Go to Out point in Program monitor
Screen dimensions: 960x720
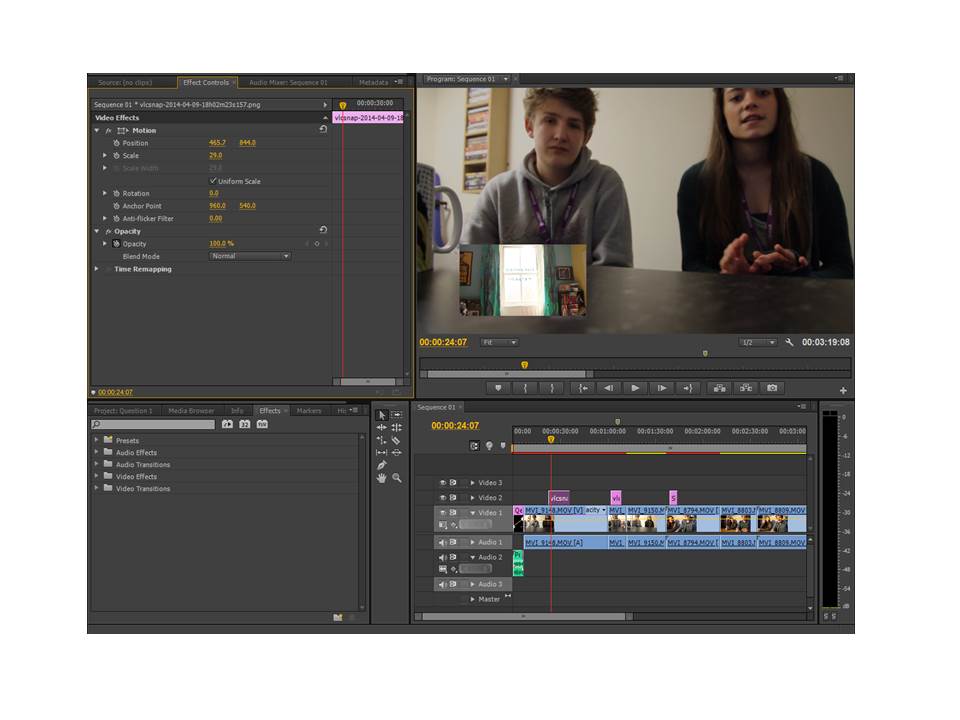coord(688,388)
